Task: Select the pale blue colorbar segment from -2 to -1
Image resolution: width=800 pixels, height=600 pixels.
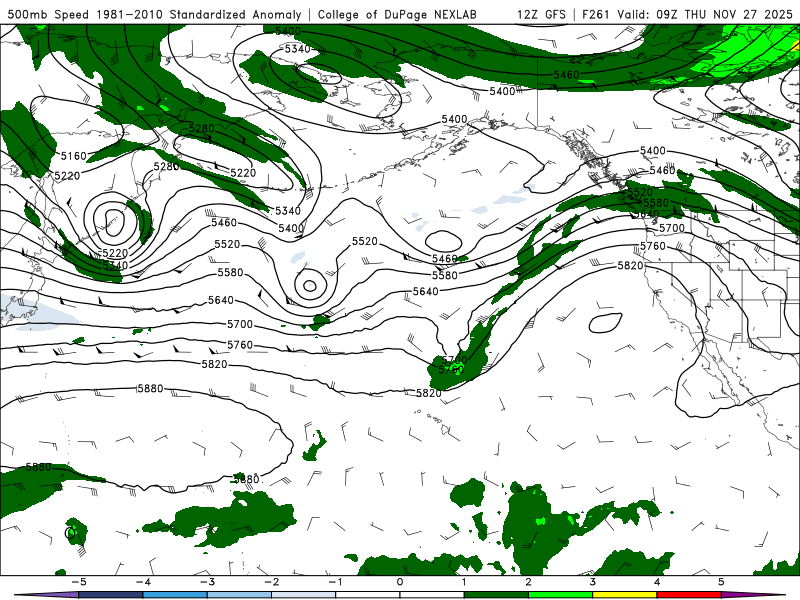Action: click(x=304, y=595)
